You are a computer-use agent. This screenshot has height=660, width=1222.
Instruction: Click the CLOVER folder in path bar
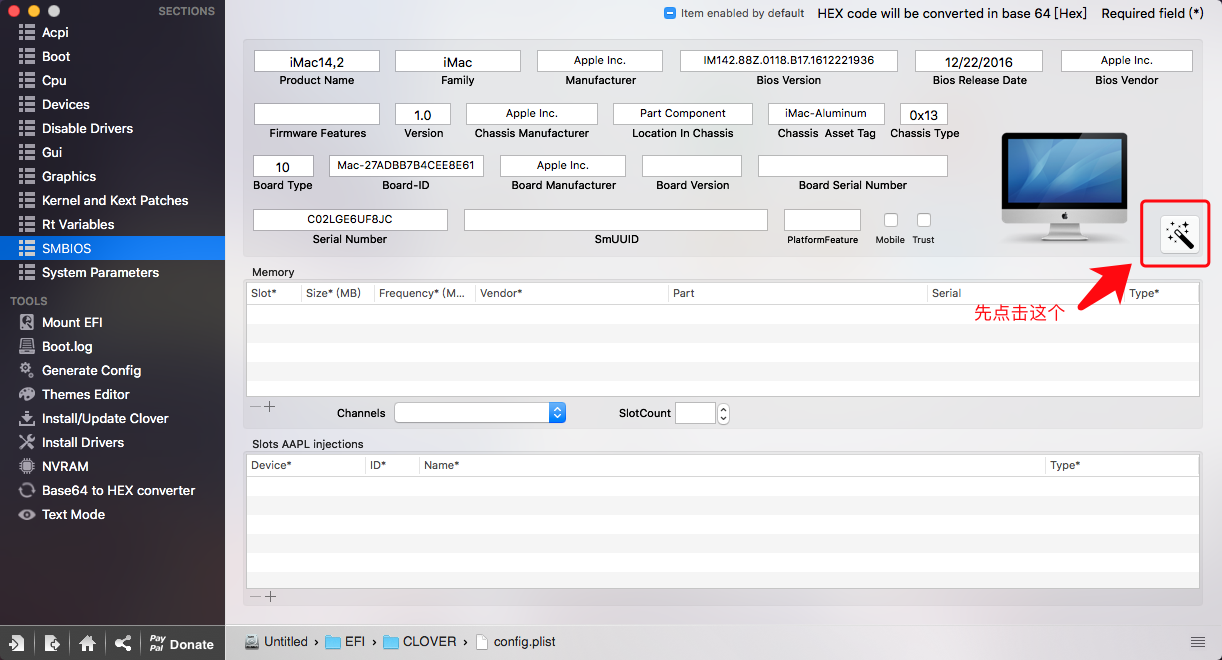pos(419,642)
